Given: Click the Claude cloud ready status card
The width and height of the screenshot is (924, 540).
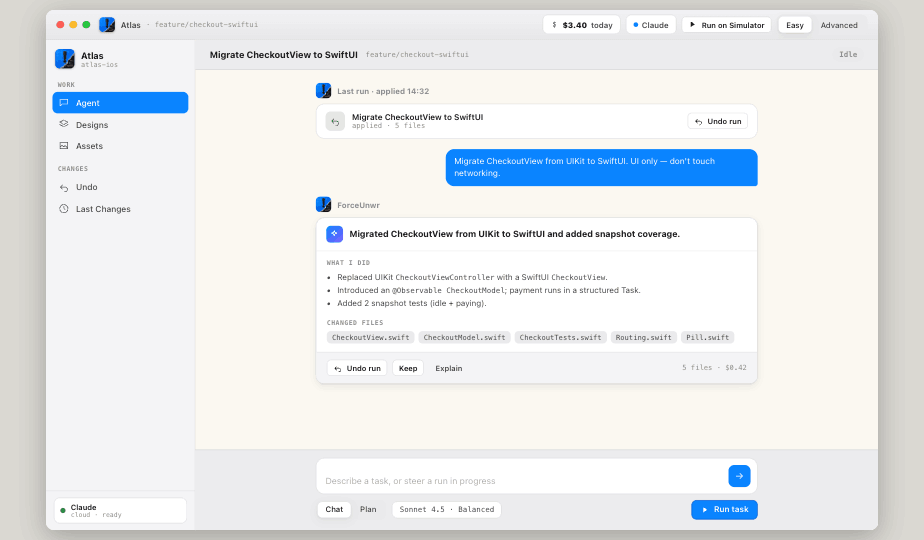Looking at the screenshot, I should (120, 511).
